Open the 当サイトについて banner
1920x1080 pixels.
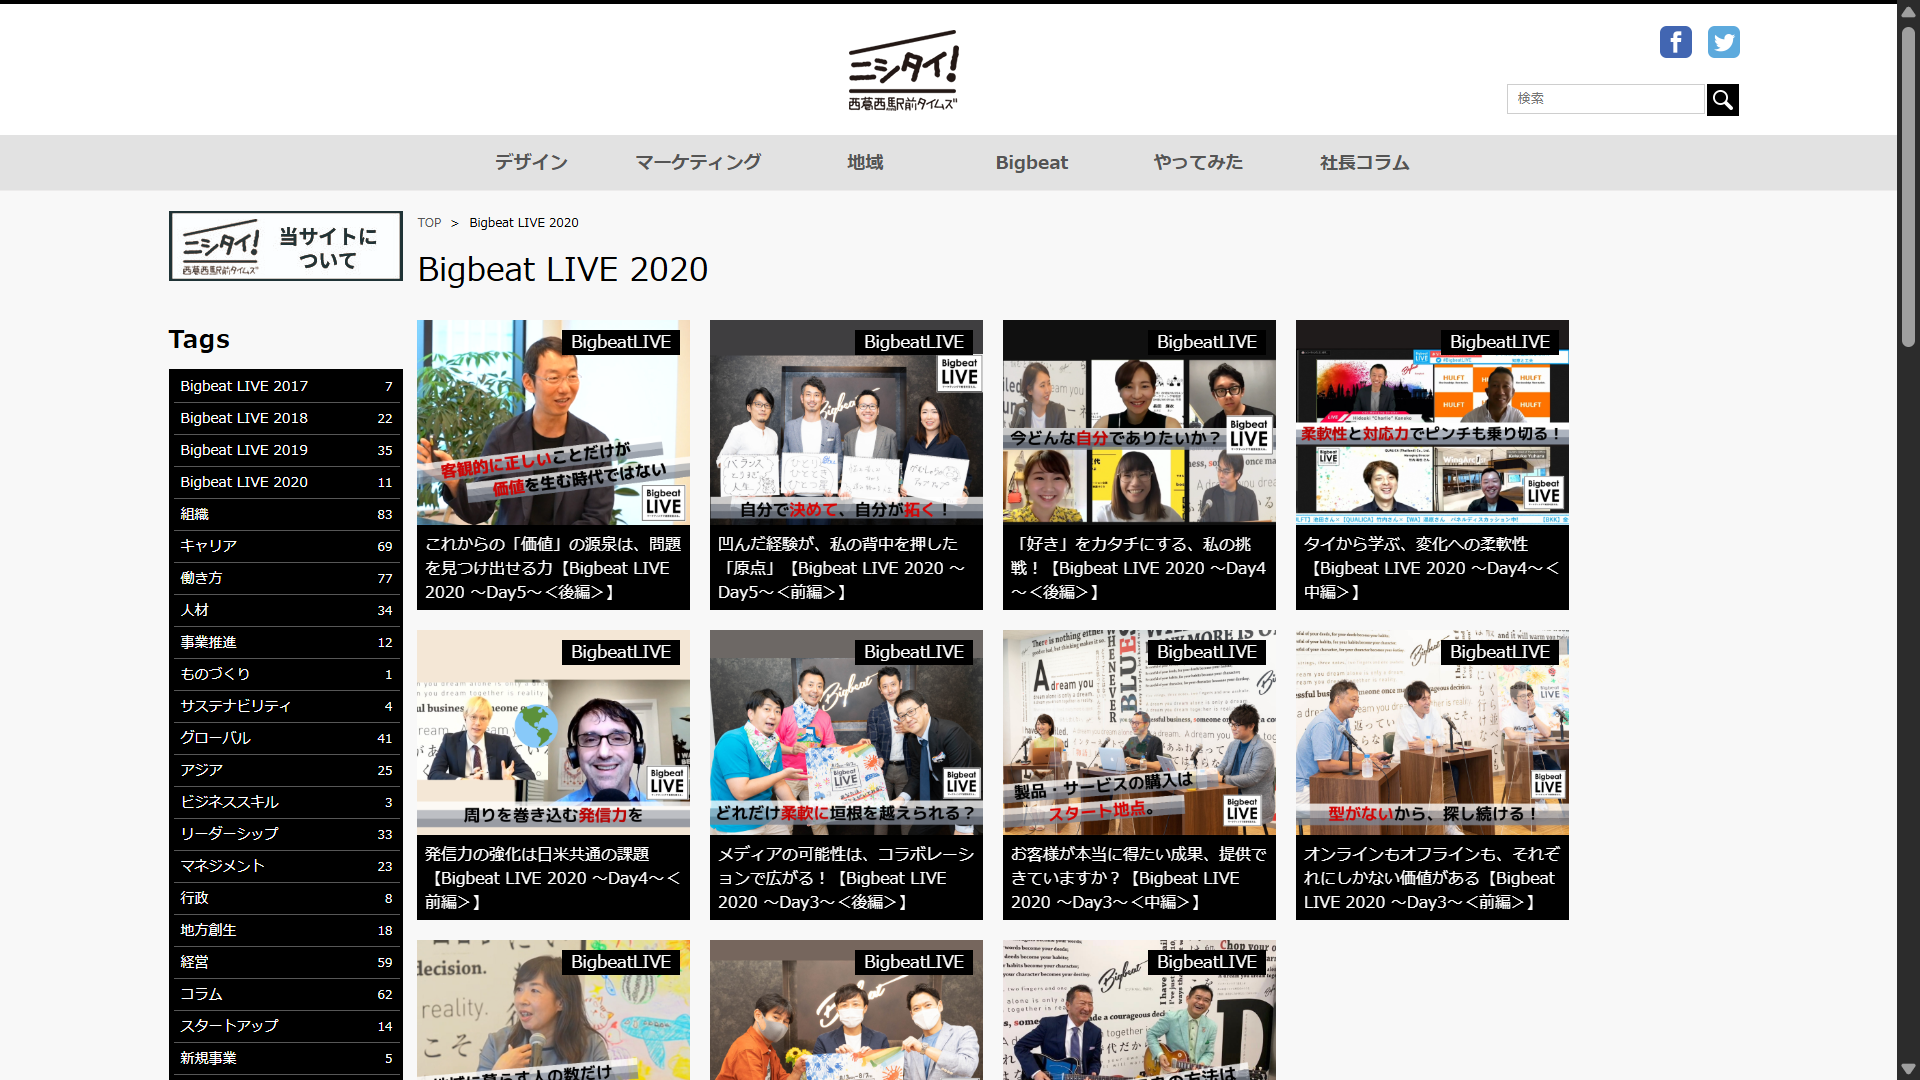(x=286, y=246)
